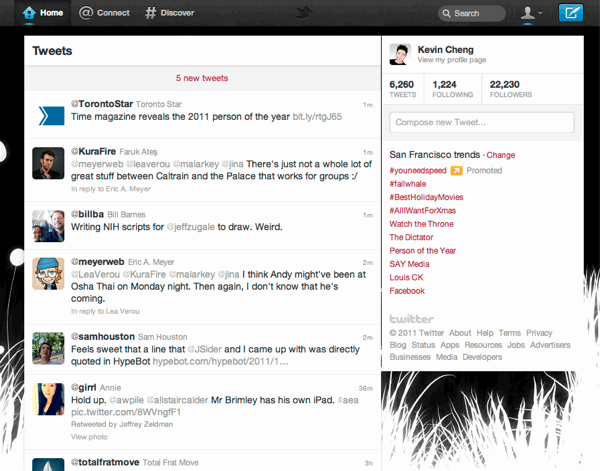Open the #AllIWantForXmas trend

tap(422, 211)
